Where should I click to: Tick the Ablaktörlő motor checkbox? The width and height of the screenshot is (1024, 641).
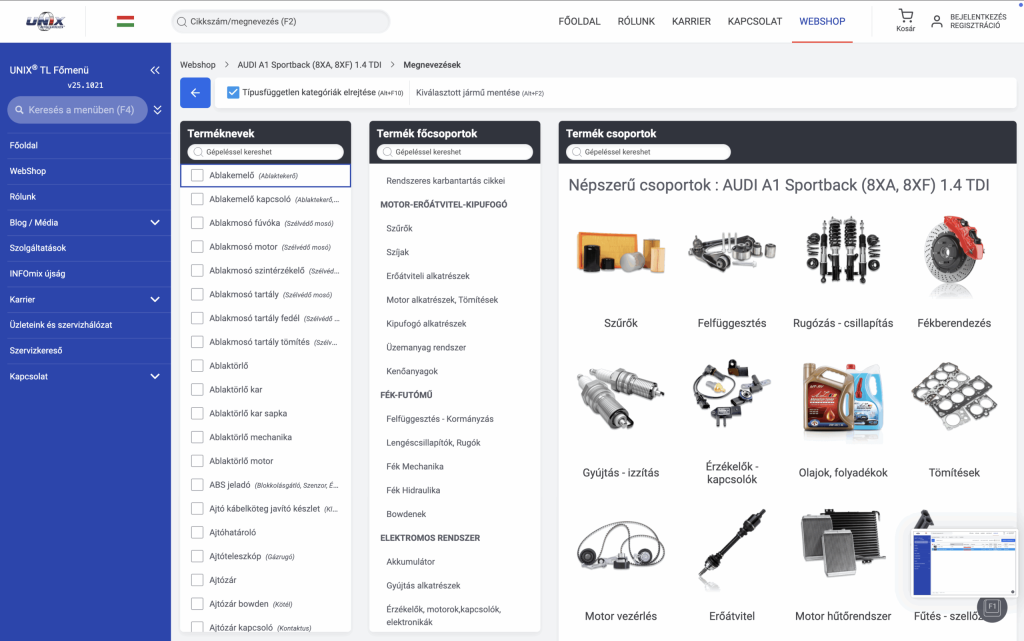tap(197, 462)
